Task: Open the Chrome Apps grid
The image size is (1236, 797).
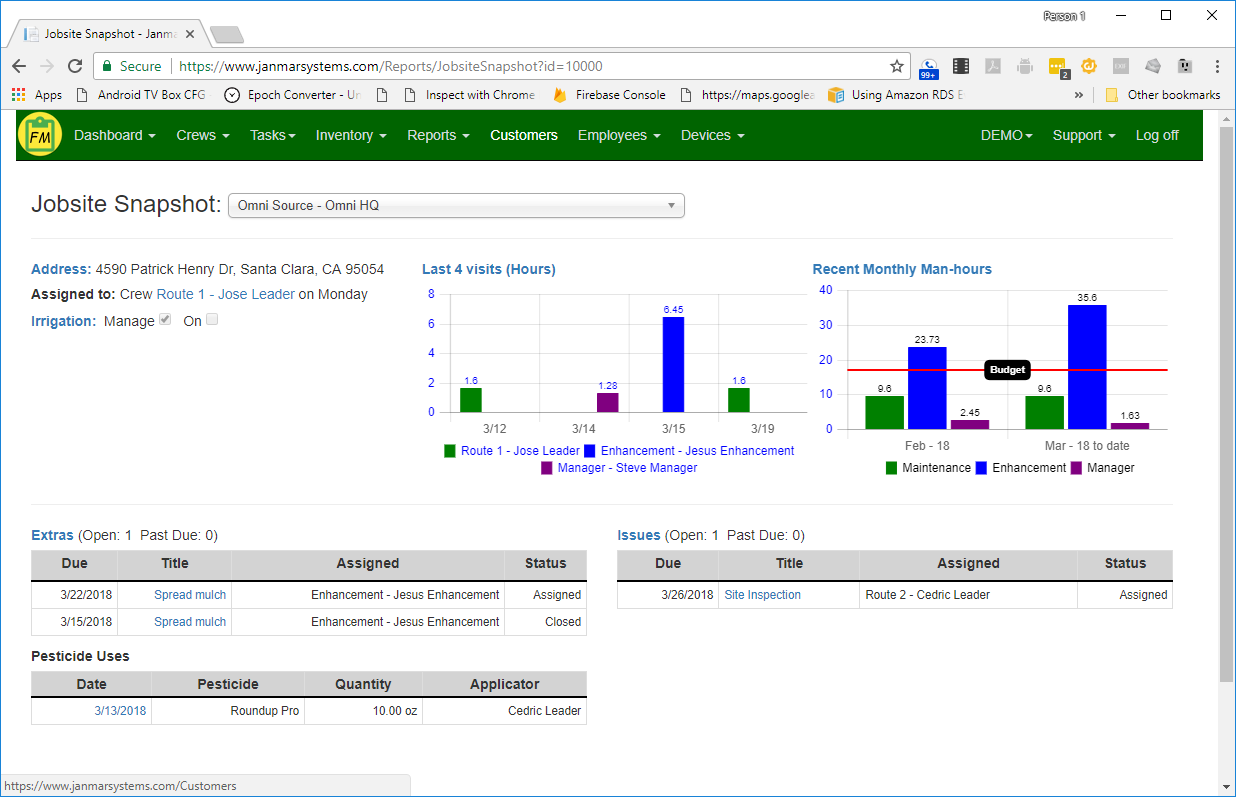Action: pos(17,94)
